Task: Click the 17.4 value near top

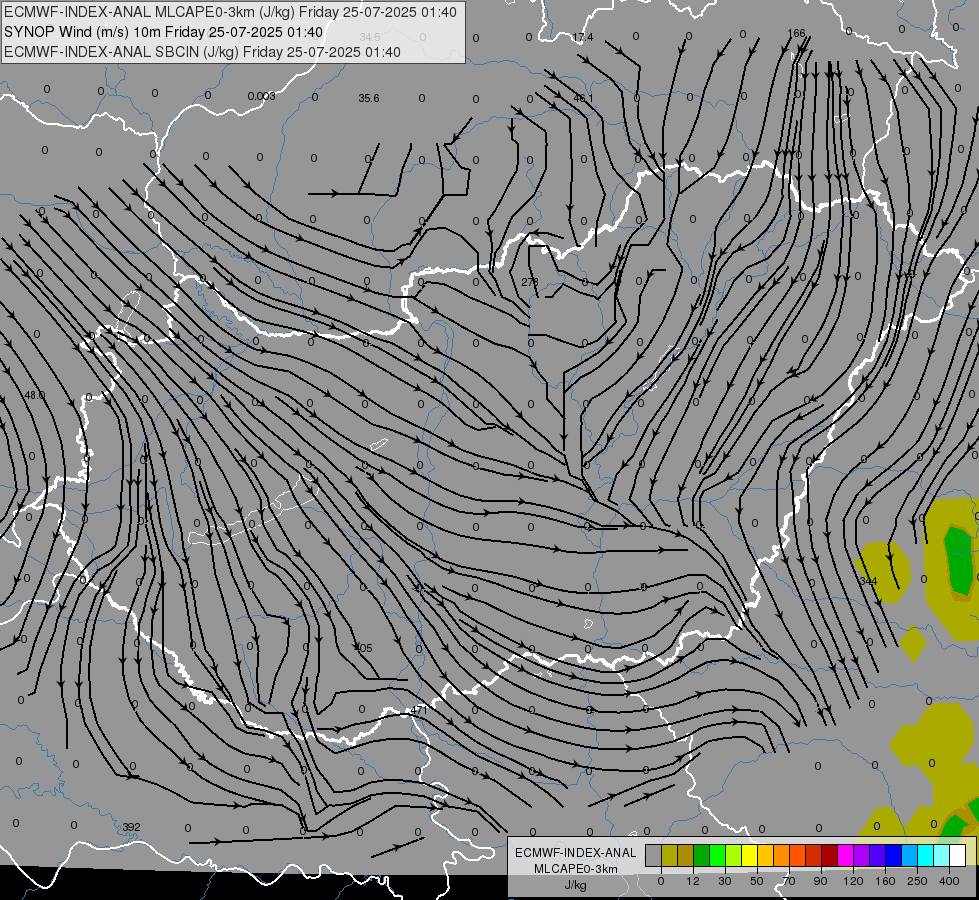Action: point(583,37)
